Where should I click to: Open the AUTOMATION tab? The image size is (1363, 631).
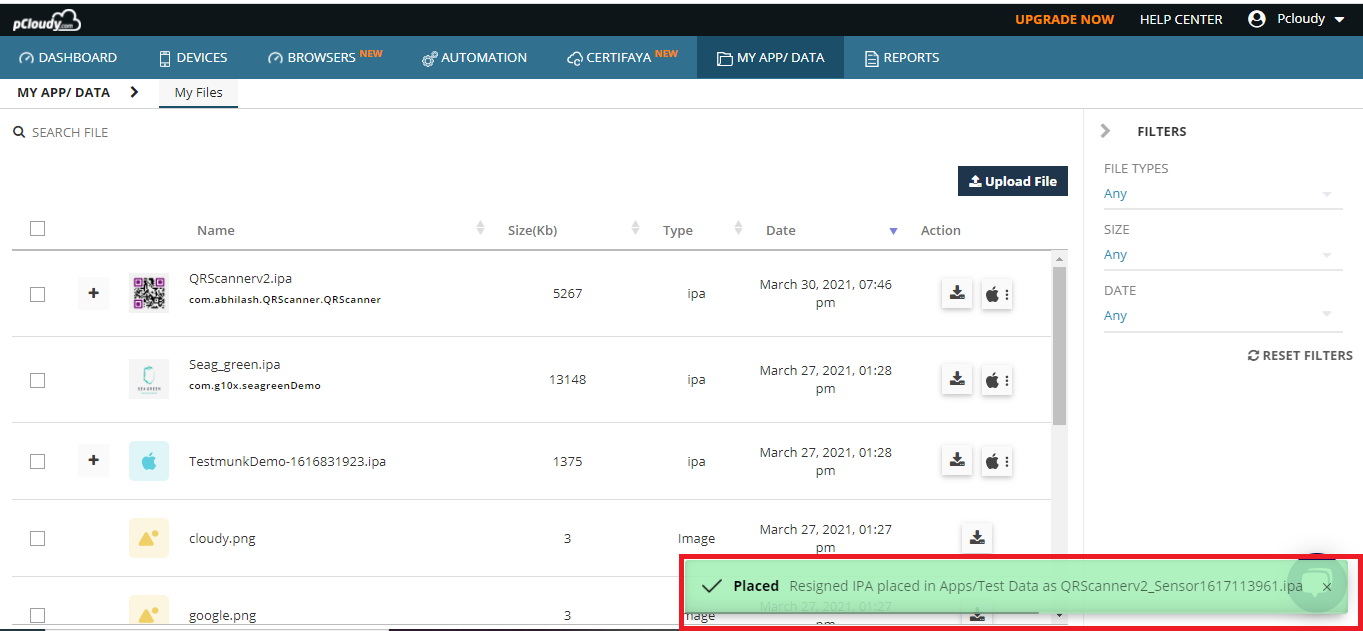[474, 57]
